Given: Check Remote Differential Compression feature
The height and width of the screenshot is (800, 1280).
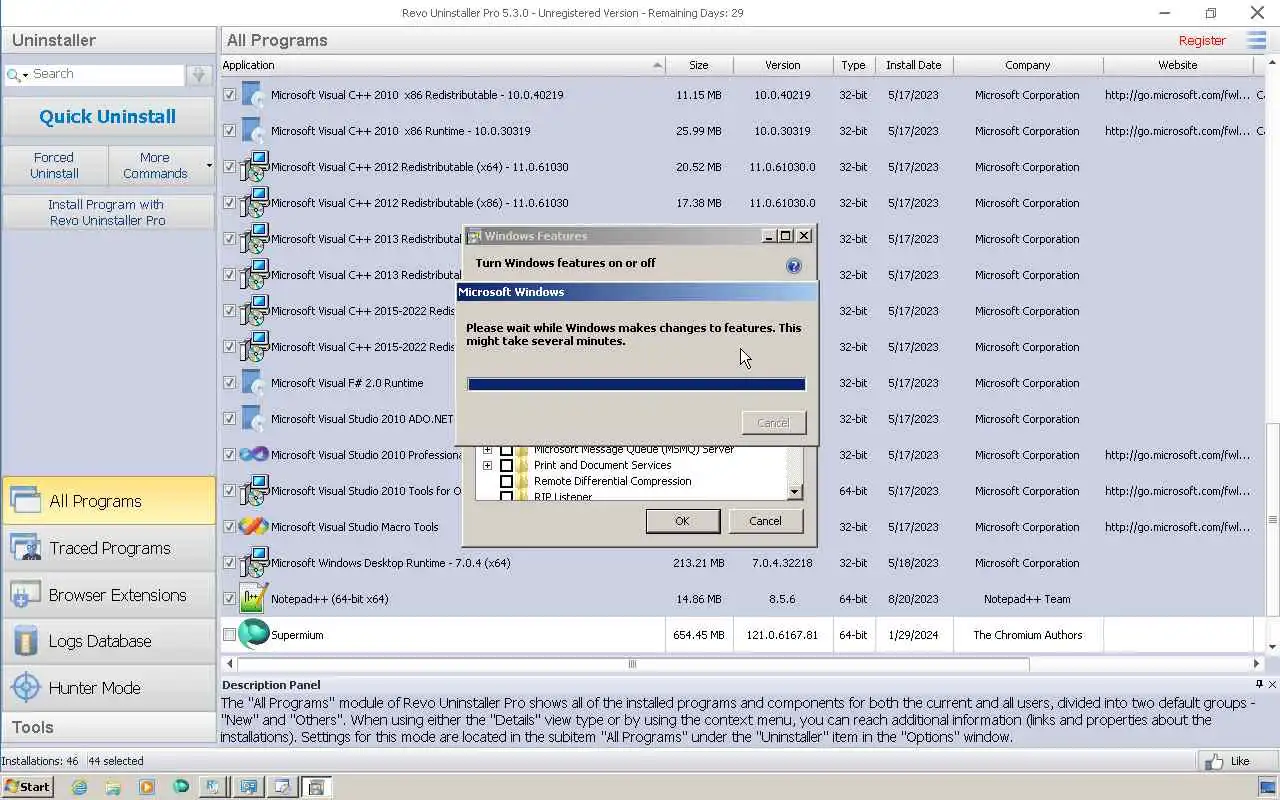Looking at the screenshot, I should (506, 481).
